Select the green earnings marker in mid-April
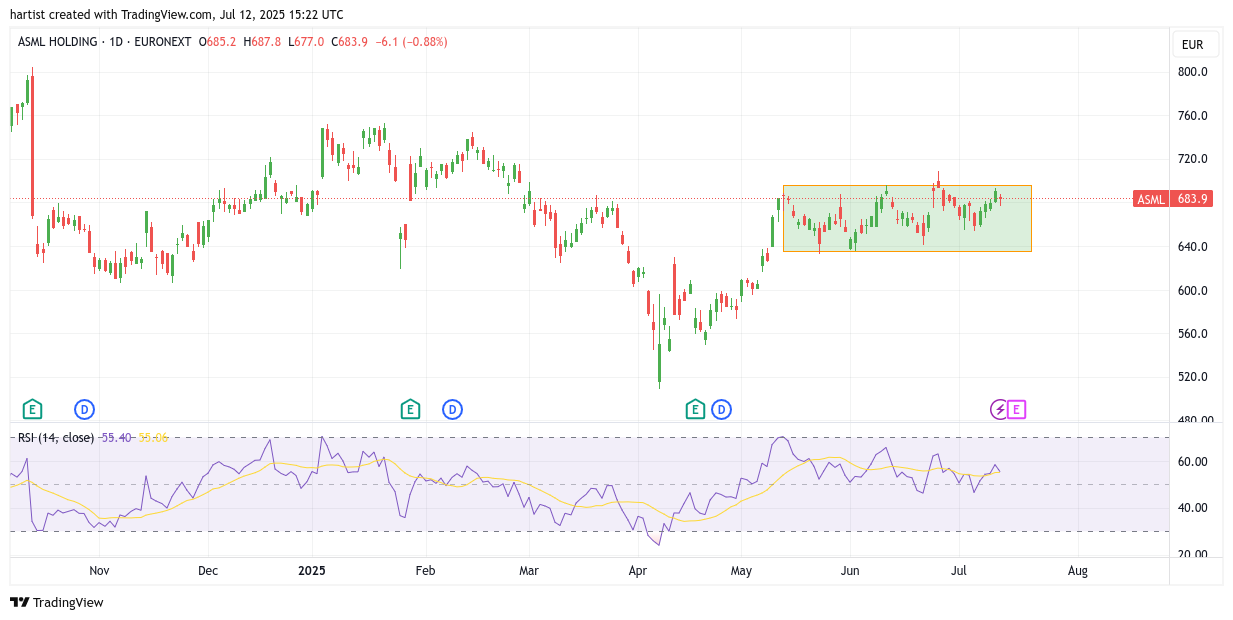The height and width of the screenshot is (620, 1233). [695, 409]
